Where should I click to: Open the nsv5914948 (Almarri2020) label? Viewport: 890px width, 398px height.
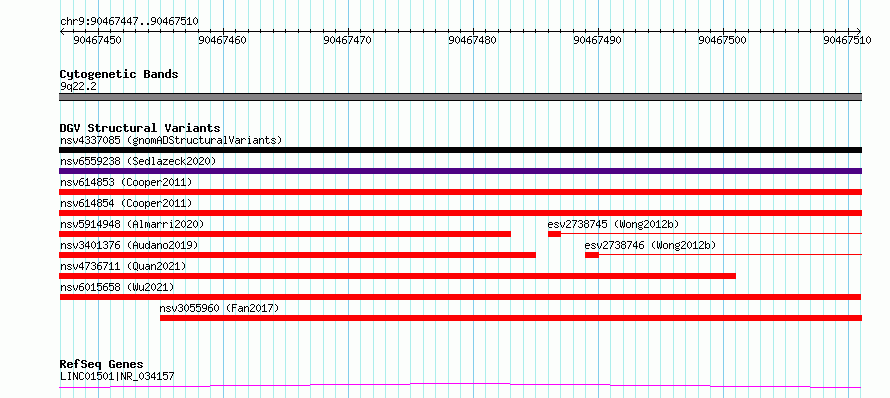(132, 224)
